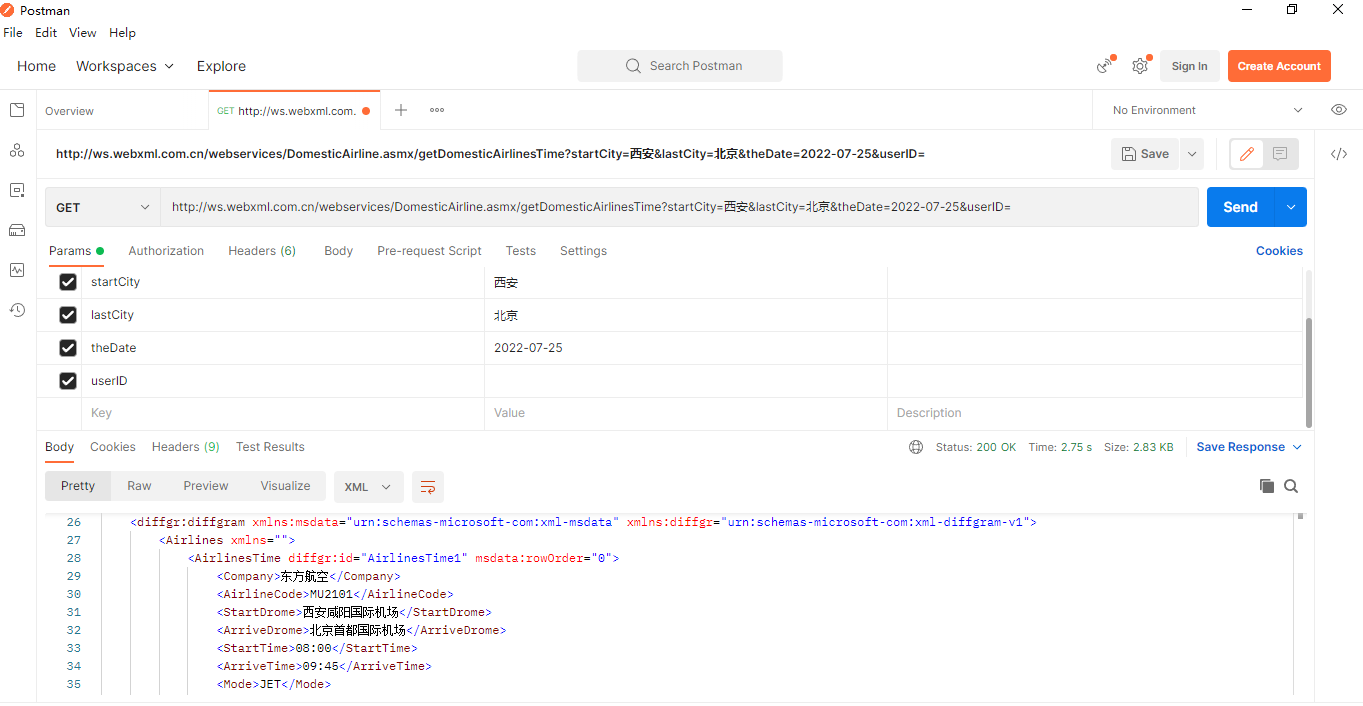Click the Send button
This screenshot has height=706, width=1363.
click(1240, 207)
